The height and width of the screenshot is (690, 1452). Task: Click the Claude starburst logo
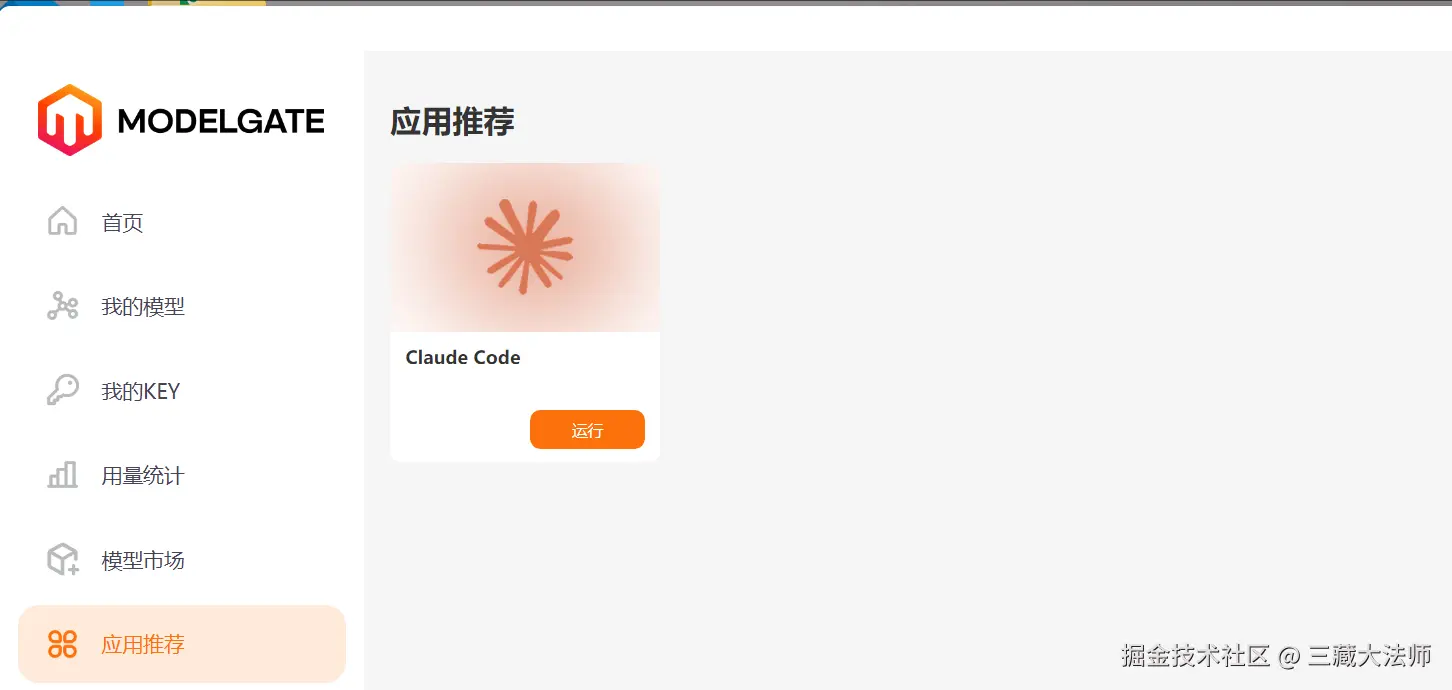click(525, 246)
